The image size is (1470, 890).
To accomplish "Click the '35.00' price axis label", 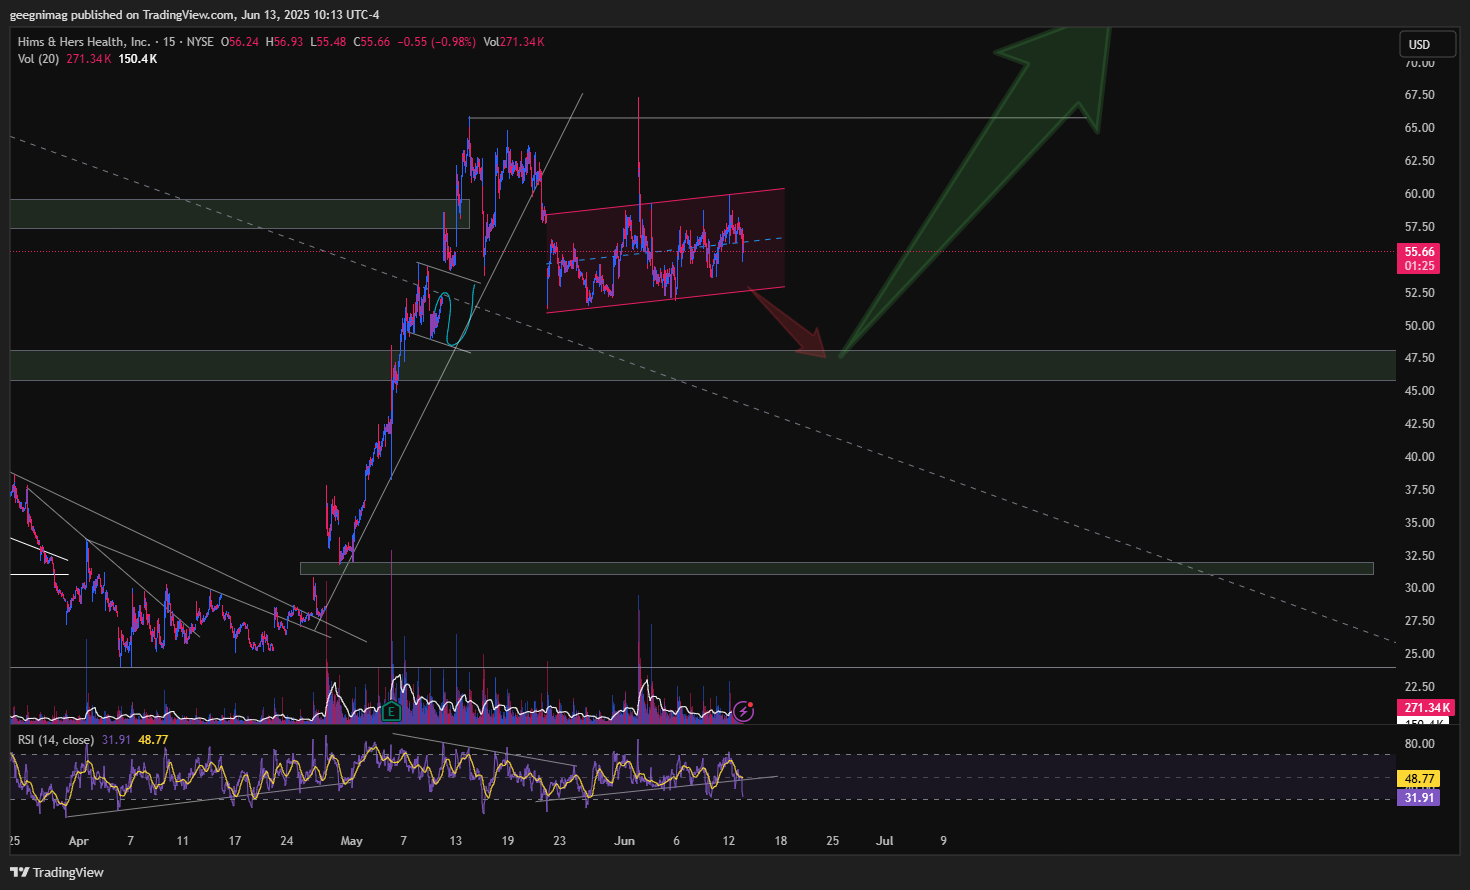I will click(1419, 523).
